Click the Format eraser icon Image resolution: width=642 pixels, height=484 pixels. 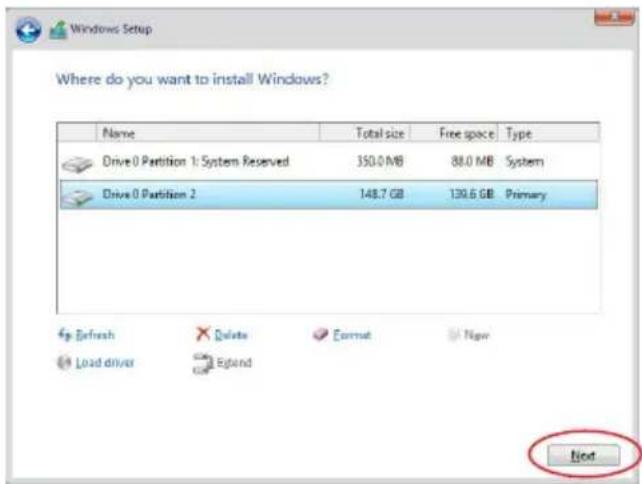321,335
